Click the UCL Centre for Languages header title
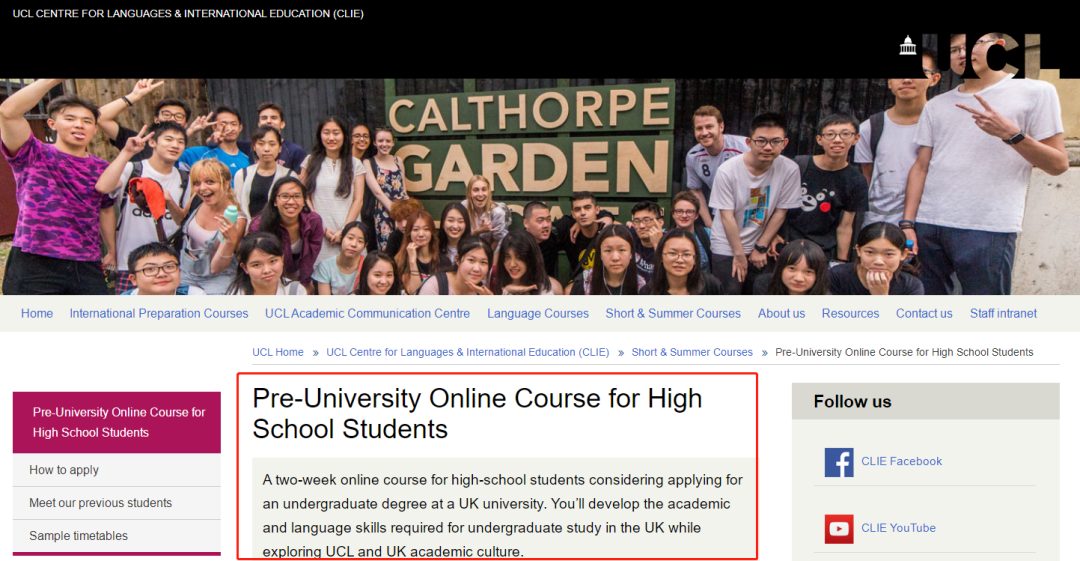The width and height of the screenshot is (1080, 561). tap(188, 14)
